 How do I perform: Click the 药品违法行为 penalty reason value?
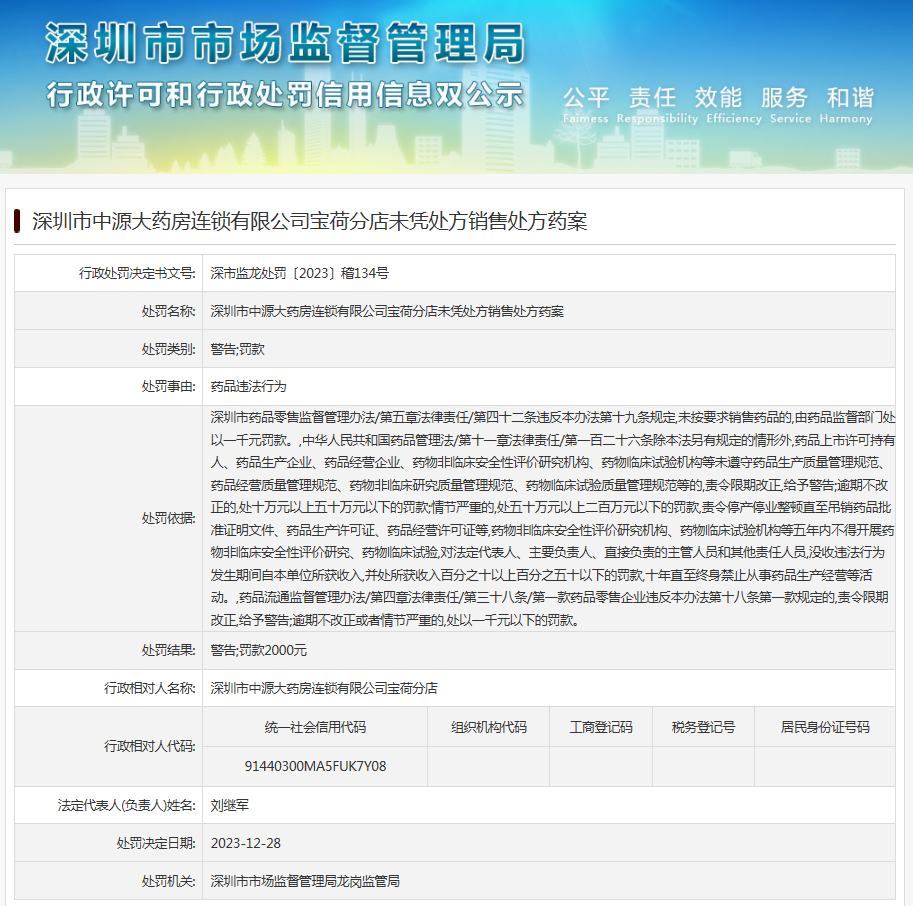pyautogui.click(x=248, y=386)
